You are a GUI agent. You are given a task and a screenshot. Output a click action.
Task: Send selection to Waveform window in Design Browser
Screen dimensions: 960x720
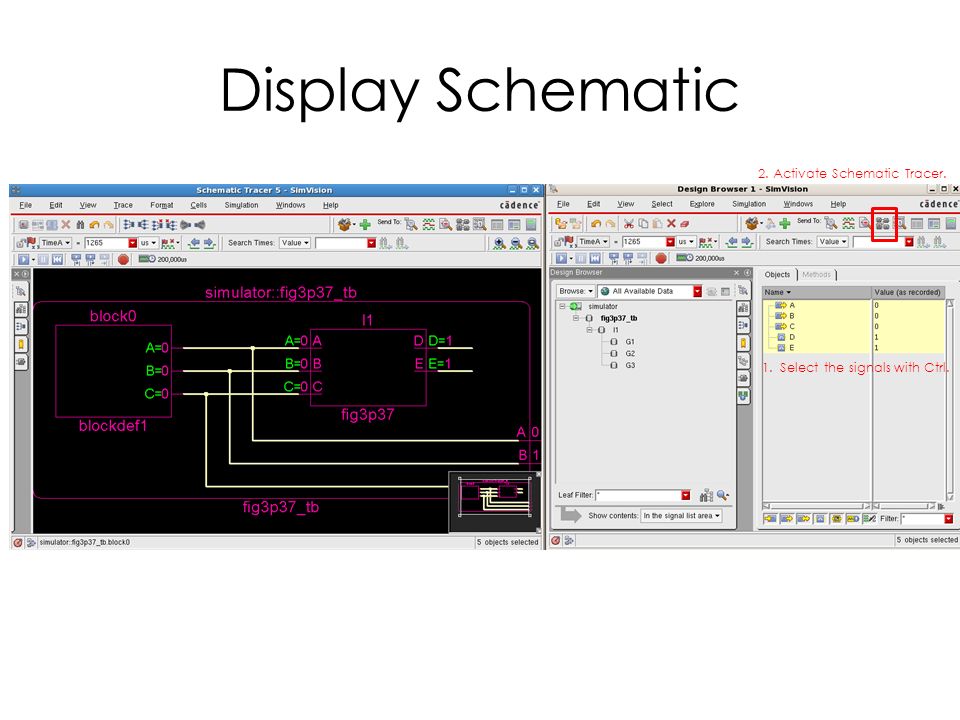pos(848,223)
